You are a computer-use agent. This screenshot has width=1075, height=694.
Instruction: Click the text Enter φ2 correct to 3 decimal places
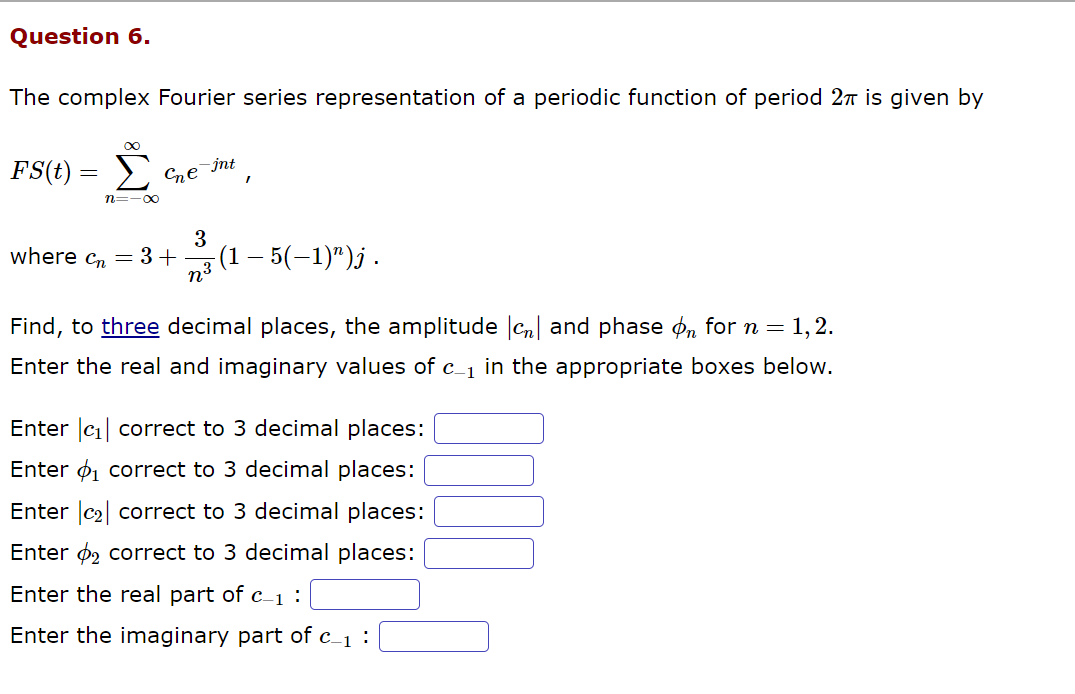[210, 553]
